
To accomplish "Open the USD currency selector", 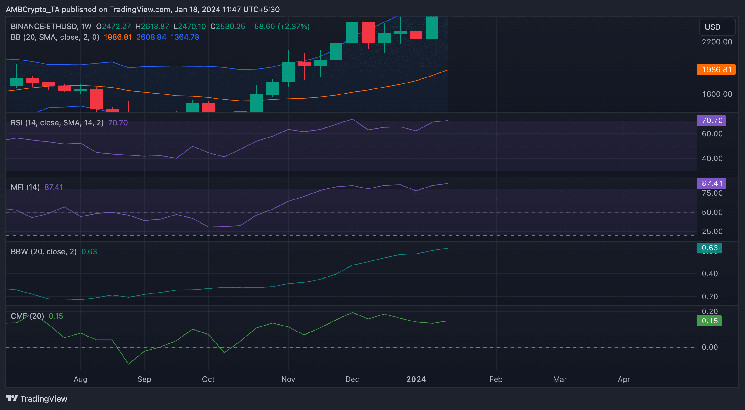I will [712, 26].
